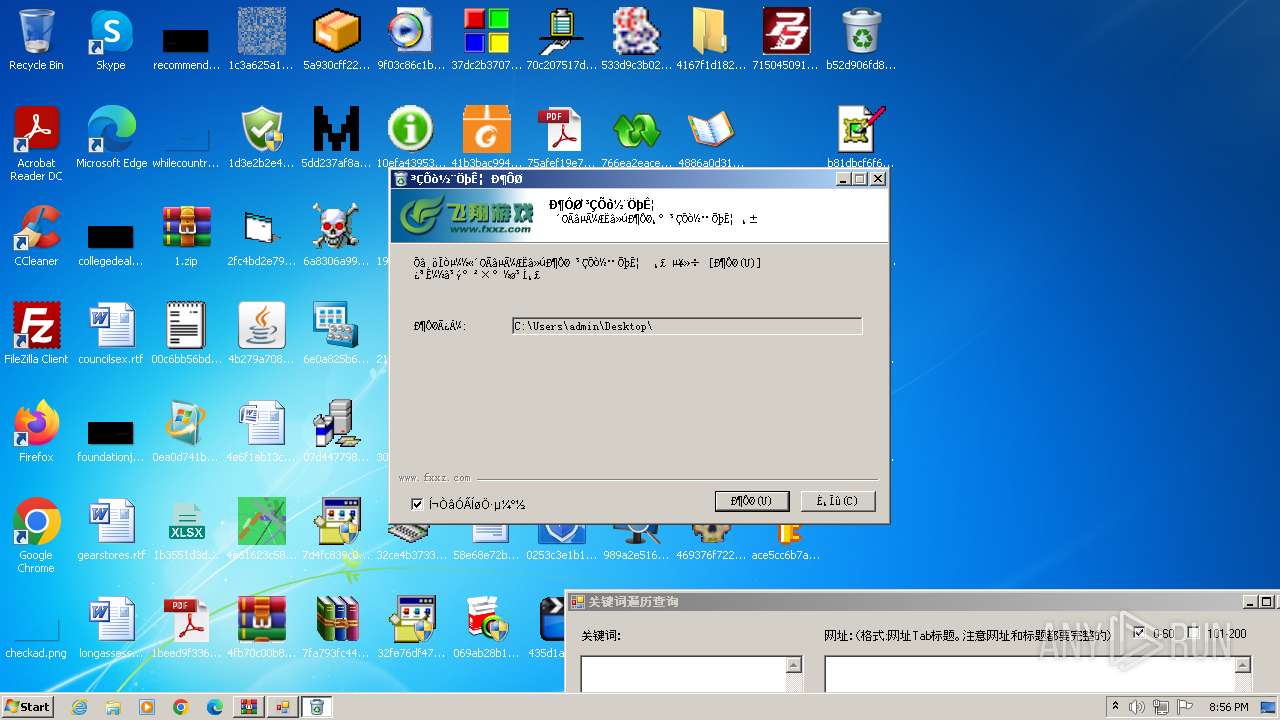Image resolution: width=1280 pixels, height=720 pixels.
Task: Select the b52d906fd8 recycle bin icon
Action: [861, 39]
